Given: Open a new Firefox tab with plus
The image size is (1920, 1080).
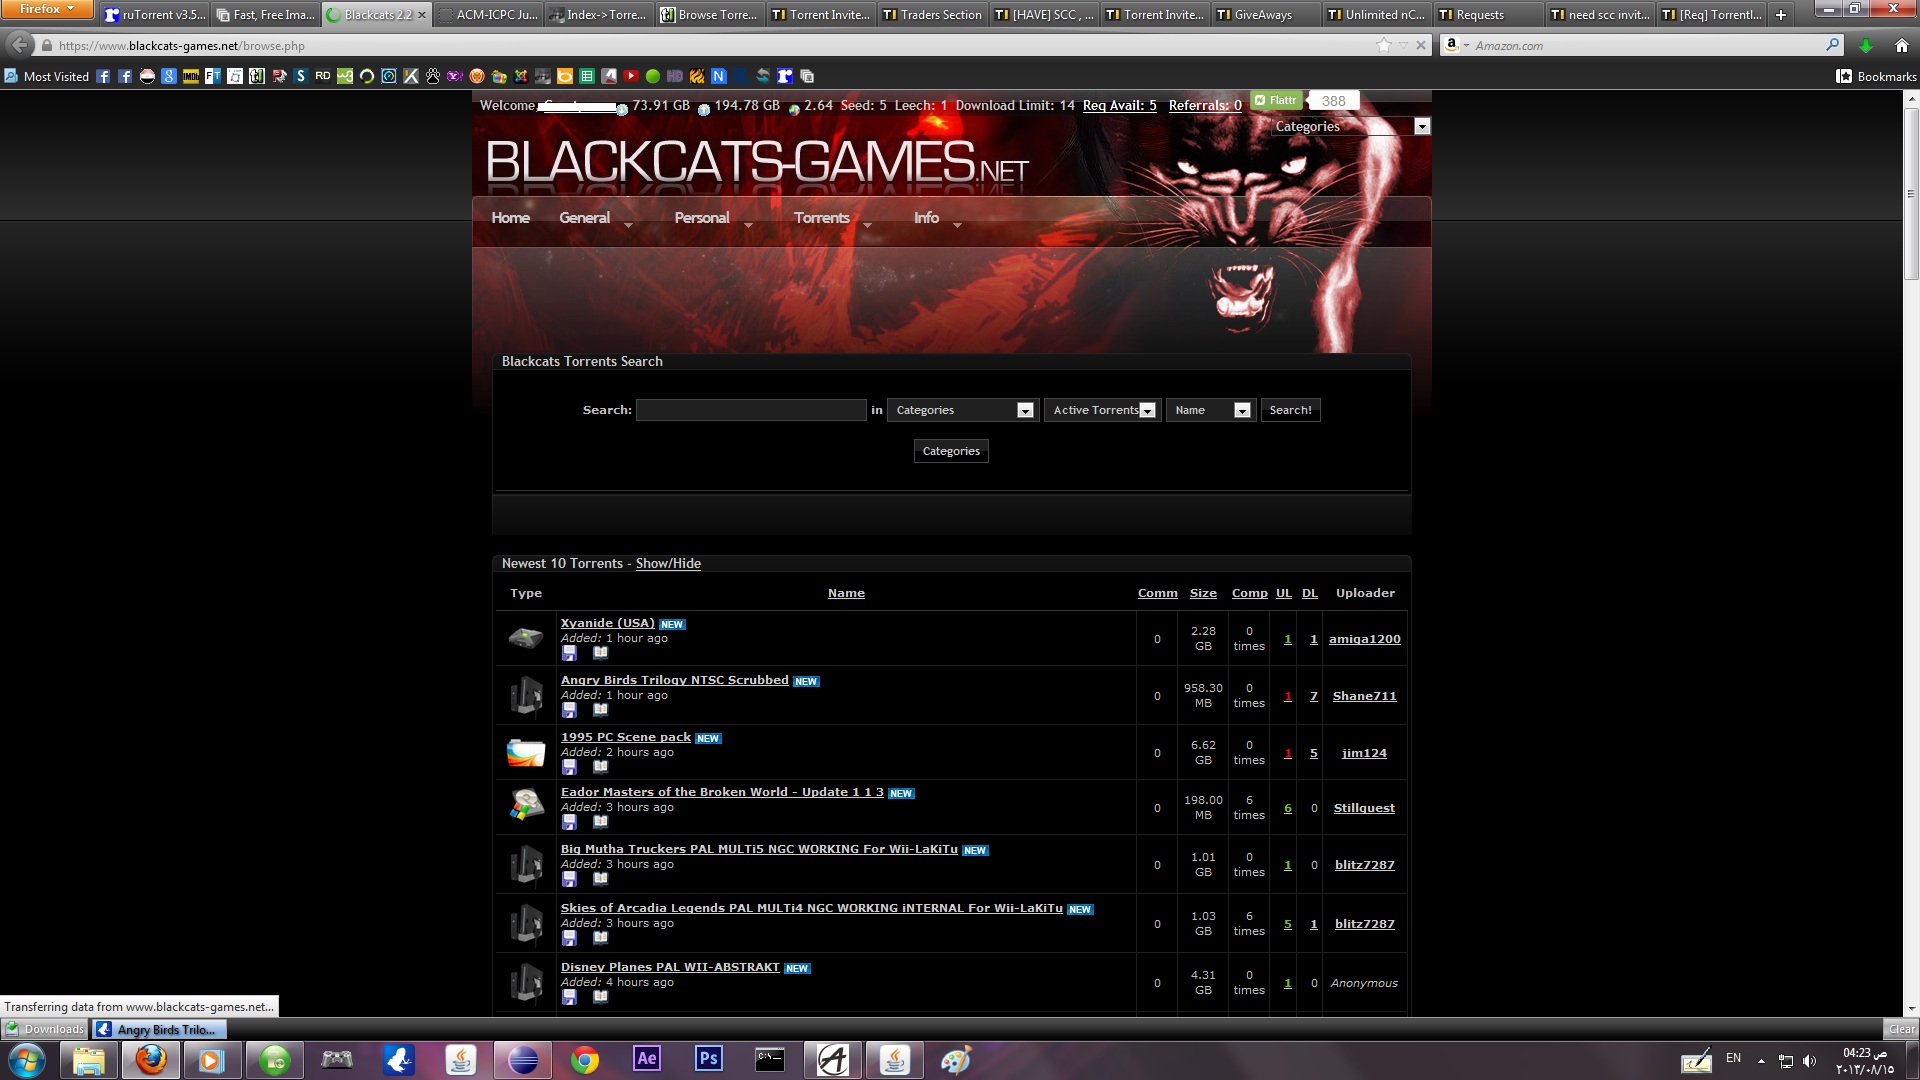Looking at the screenshot, I should [1781, 15].
